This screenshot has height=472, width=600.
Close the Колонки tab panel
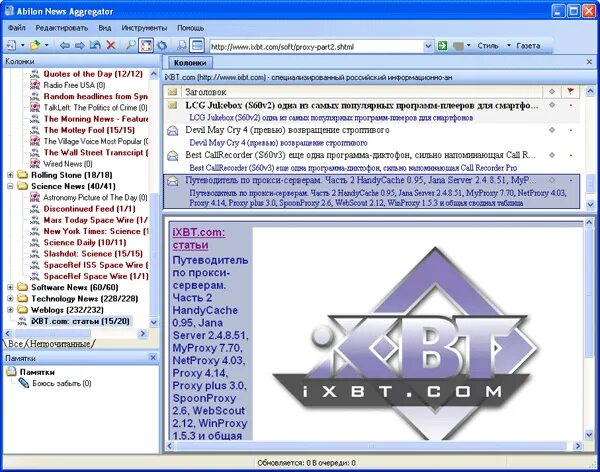[x=589, y=62]
